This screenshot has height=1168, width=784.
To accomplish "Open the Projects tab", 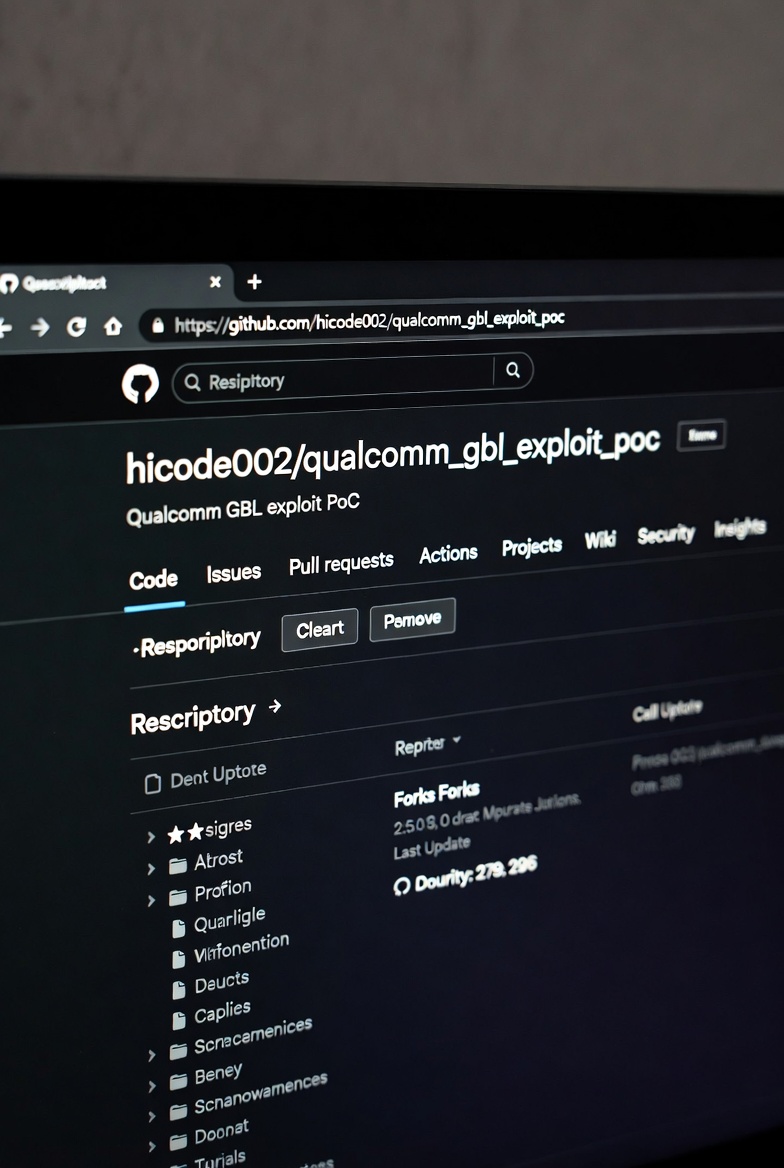I will point(531,547).
